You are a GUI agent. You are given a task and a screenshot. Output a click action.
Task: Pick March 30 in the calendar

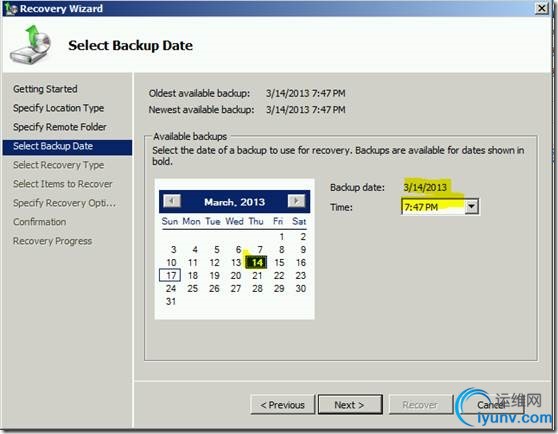(301, 289)
